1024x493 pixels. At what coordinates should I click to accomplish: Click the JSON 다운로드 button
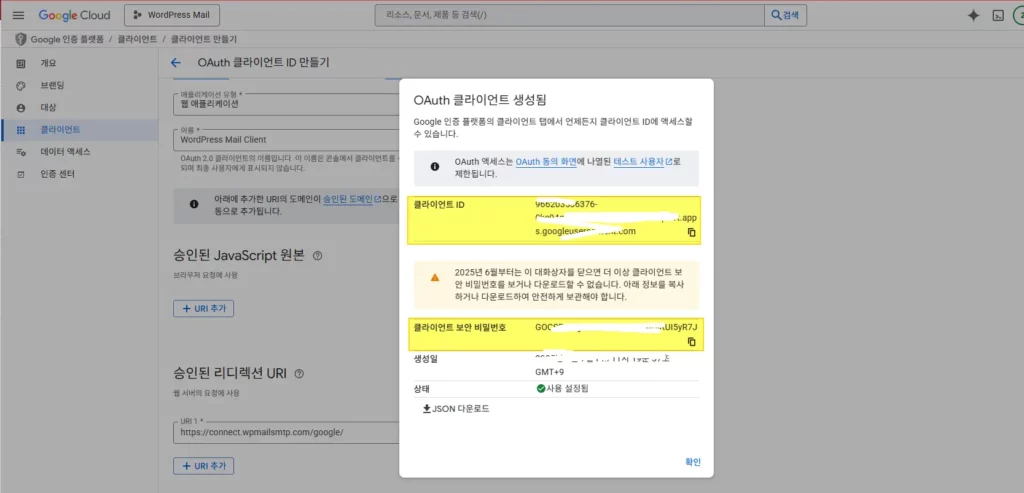click(456, 409)
